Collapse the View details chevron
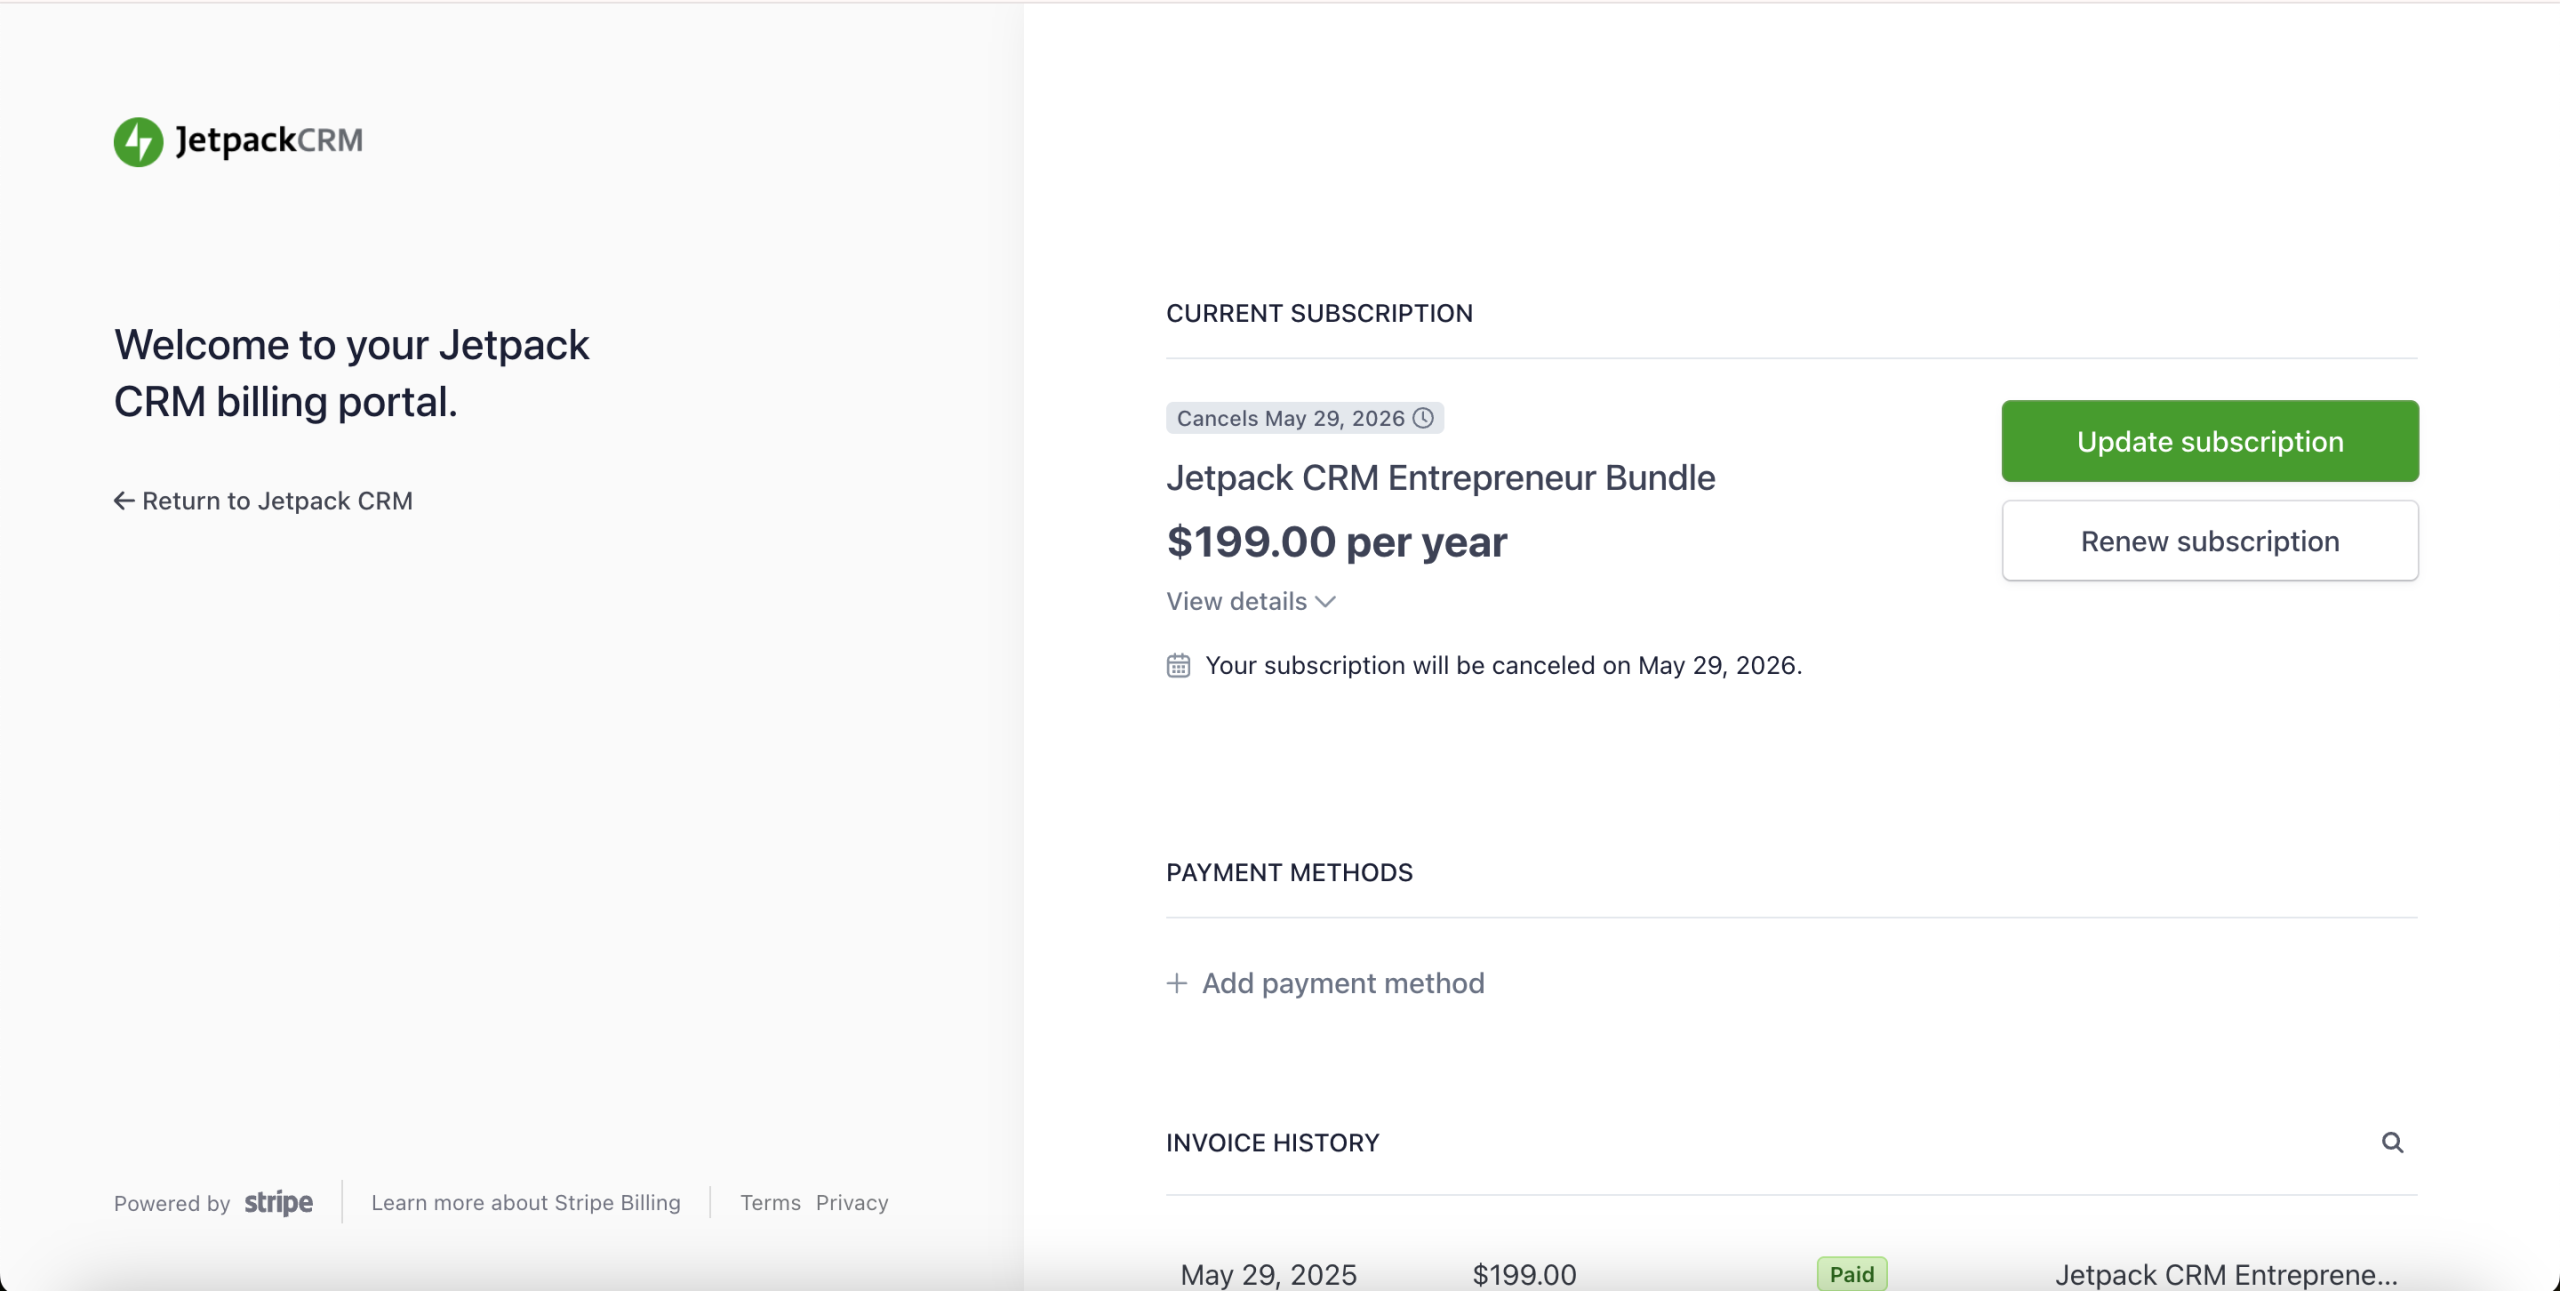The width and height of the screenshot is (2560, 1291). click(x=1326, y=601)
